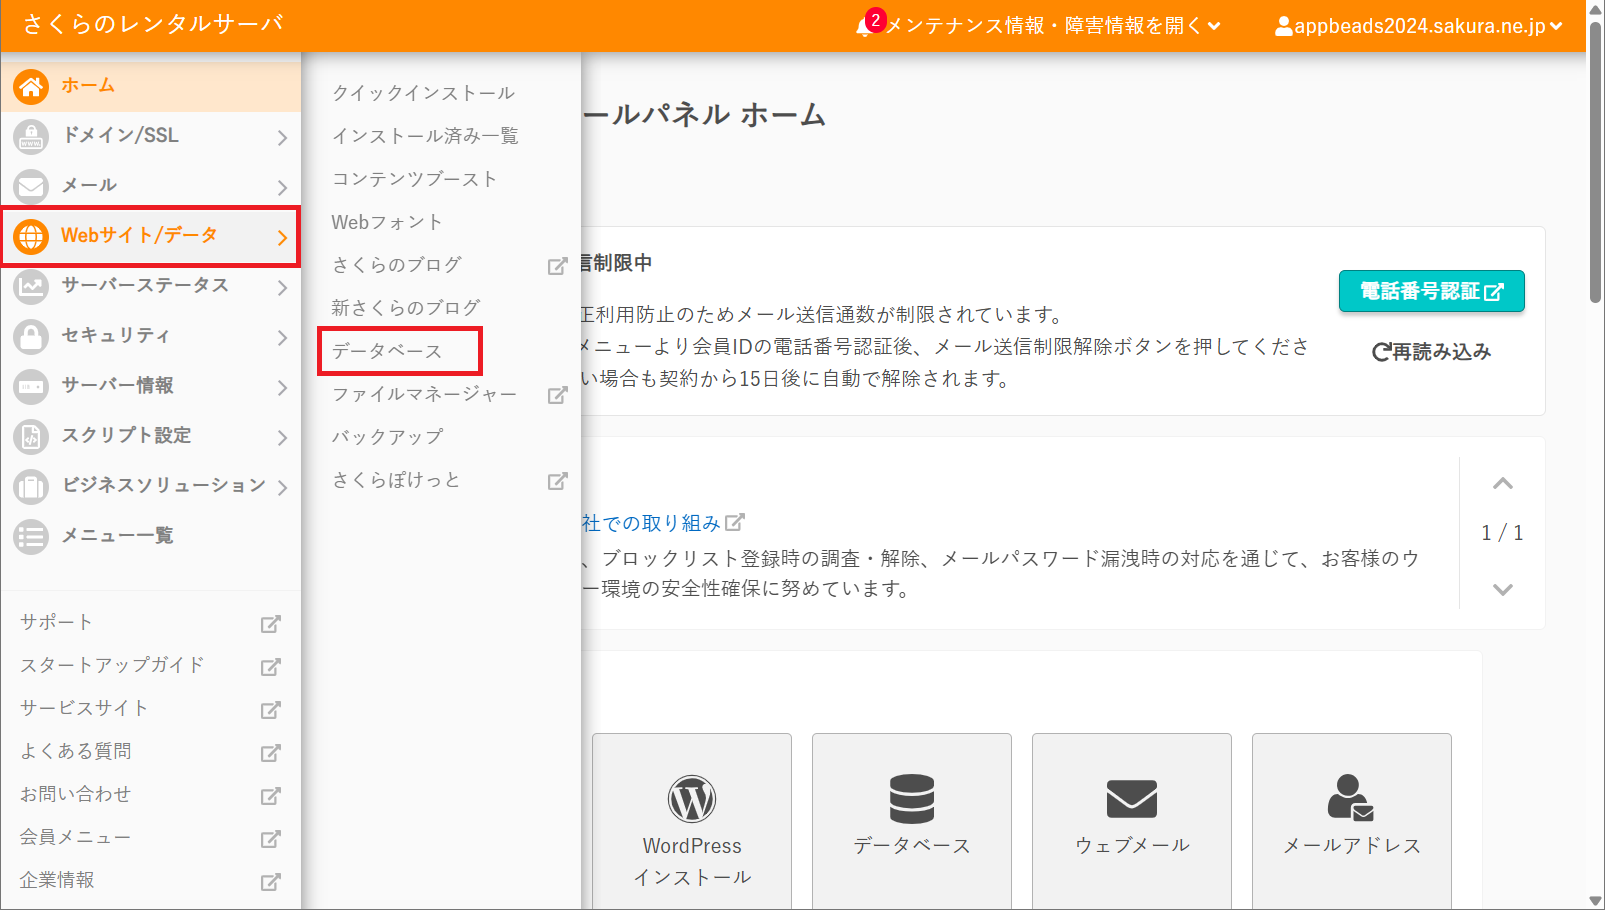Select 新さくらのブログ menu entry
Viewport: 1605px width, 910px height.
click(x=406, y=308)
